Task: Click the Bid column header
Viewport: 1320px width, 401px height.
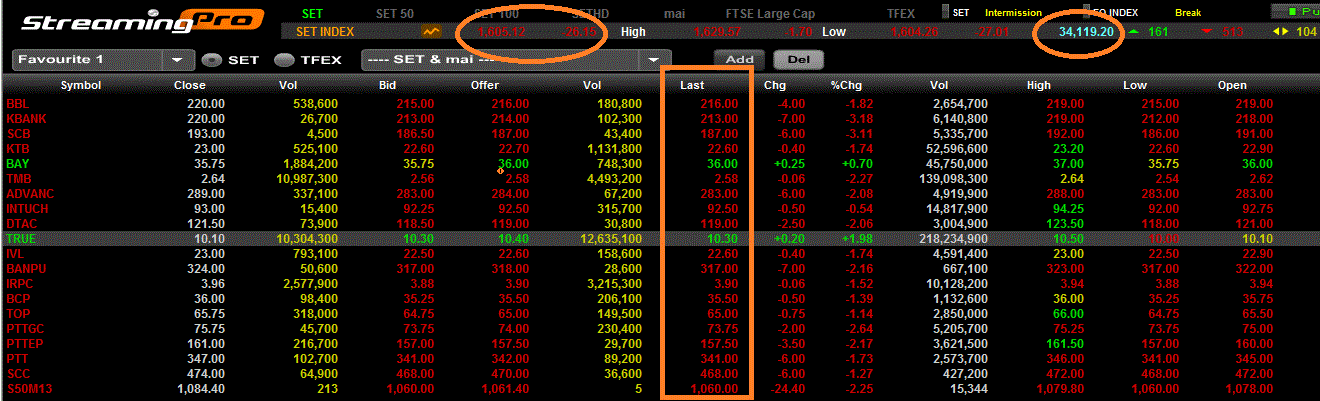Action: click(x=389, y=86)
